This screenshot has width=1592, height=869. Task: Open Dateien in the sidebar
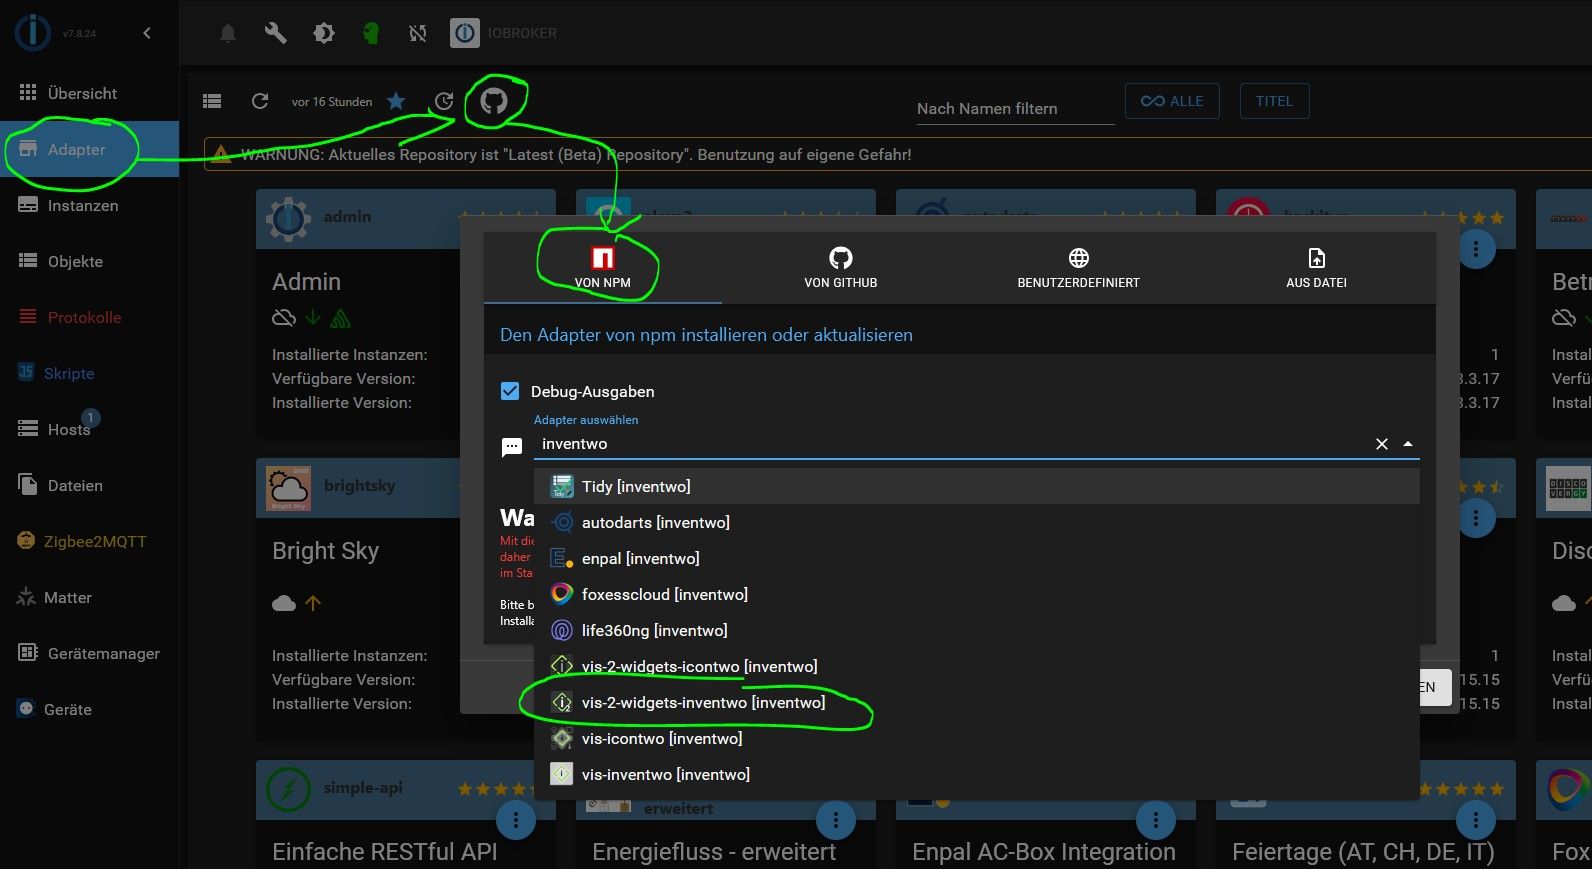pyautogui.click(x=90, y=485)
